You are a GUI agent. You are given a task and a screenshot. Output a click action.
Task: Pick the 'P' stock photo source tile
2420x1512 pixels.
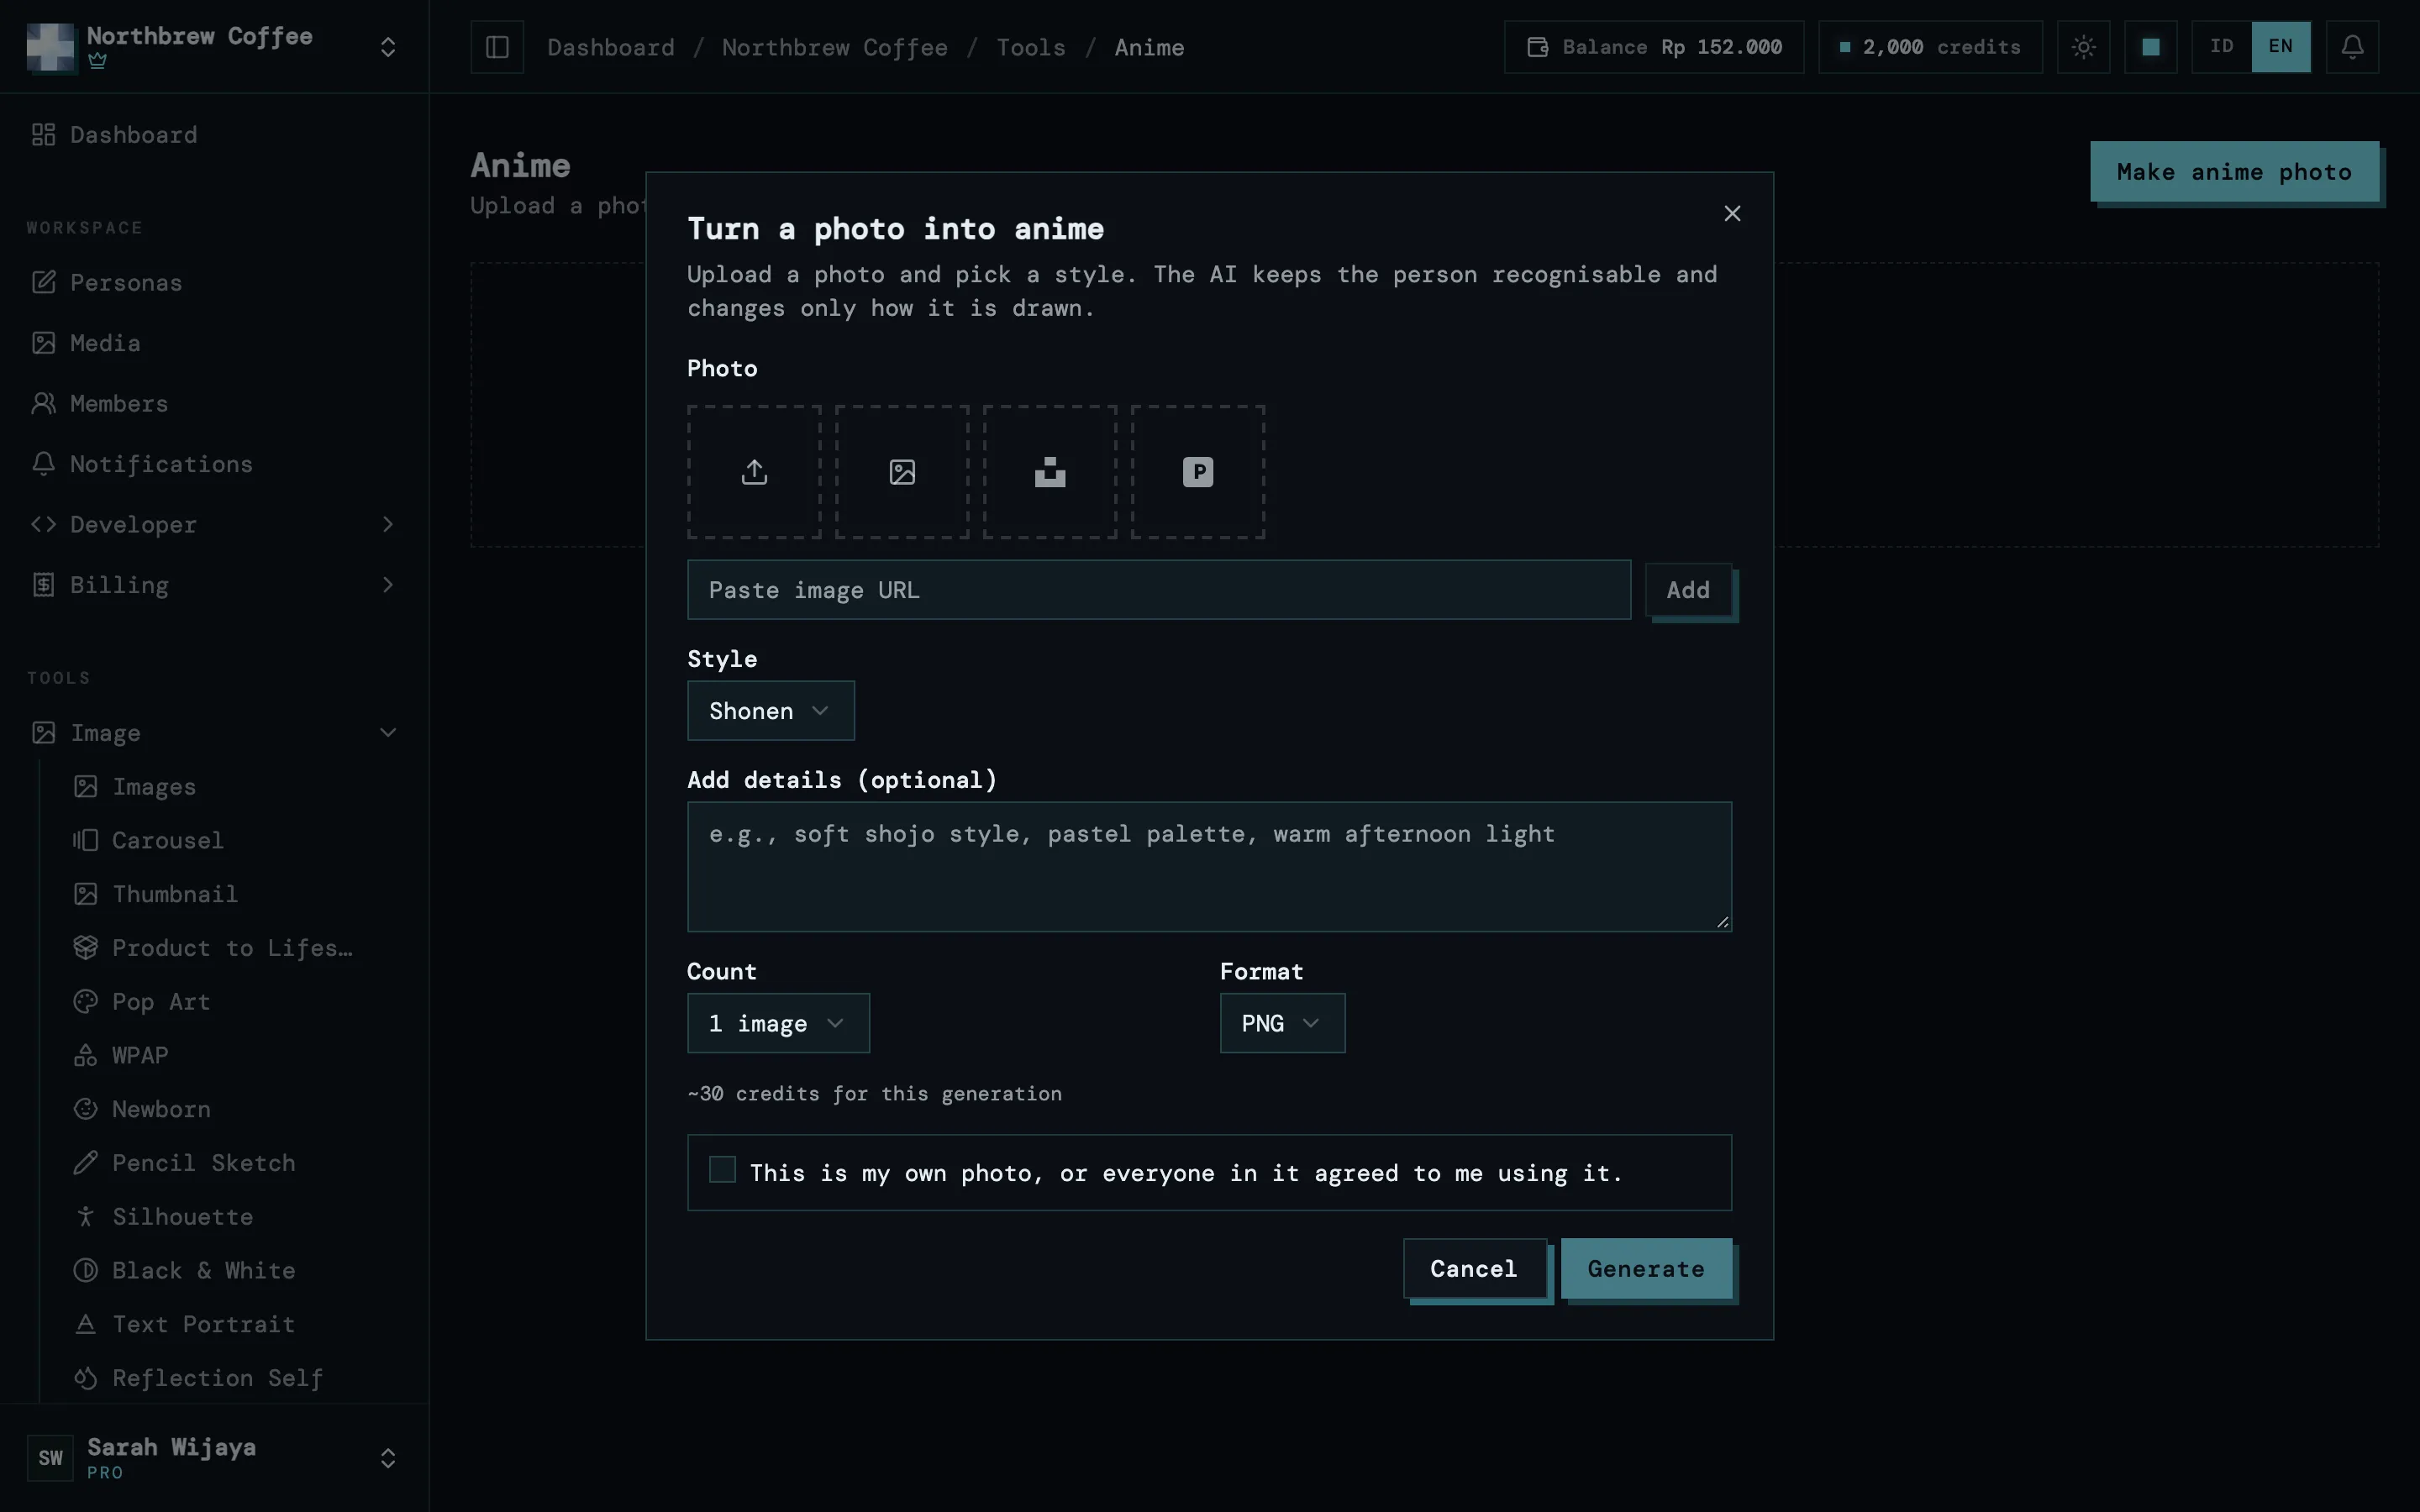tap(1198, 472)
